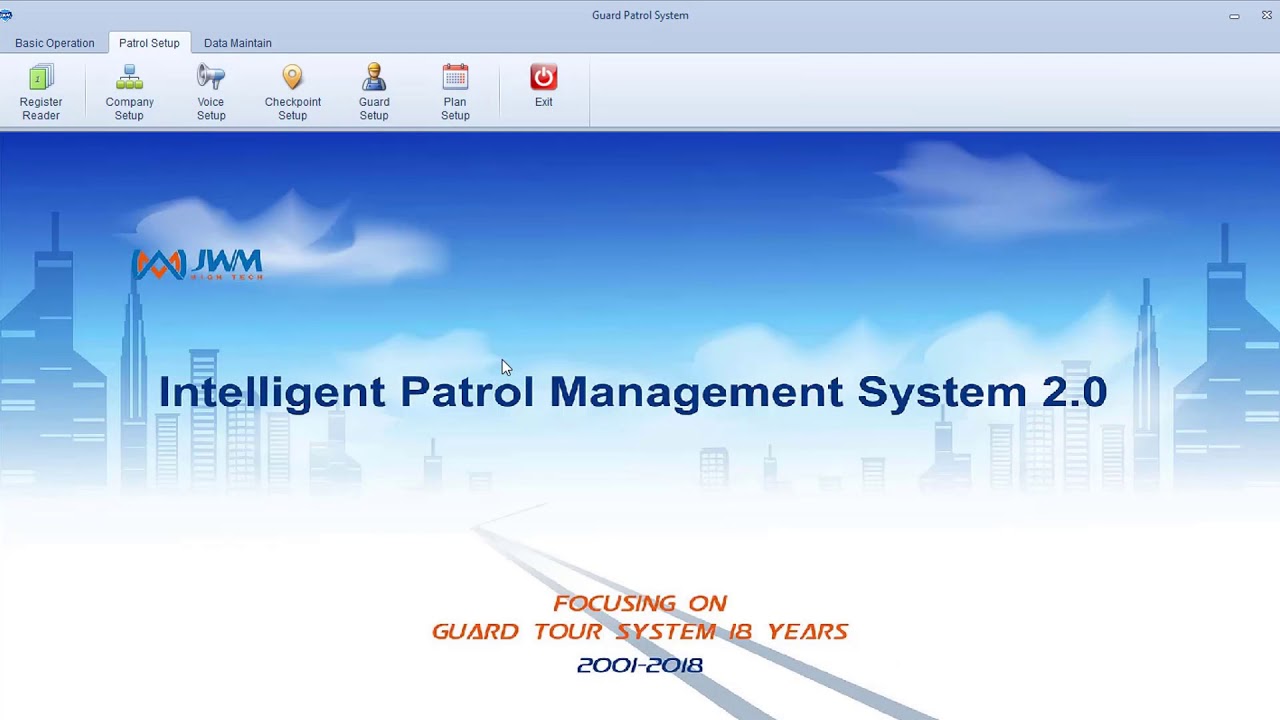Open Voice Setup megaphone icon

point(211,77)
